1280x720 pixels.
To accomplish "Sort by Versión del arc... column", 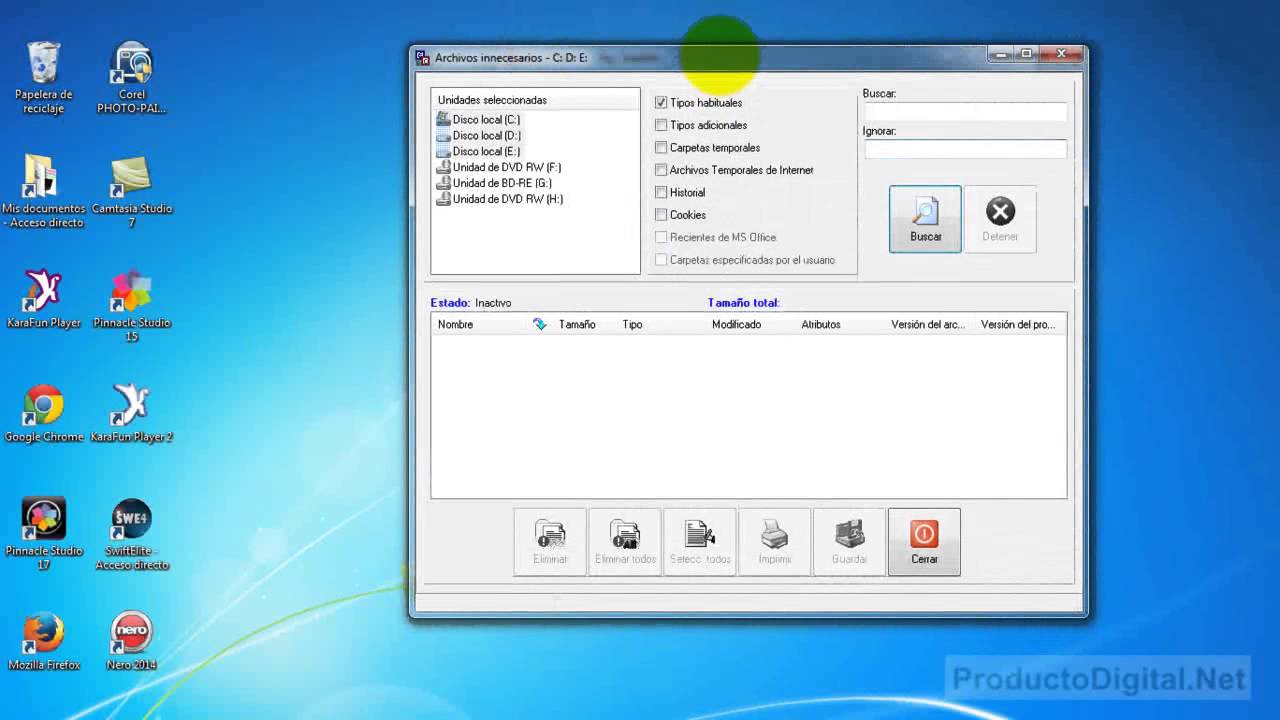I will [930, 324].
